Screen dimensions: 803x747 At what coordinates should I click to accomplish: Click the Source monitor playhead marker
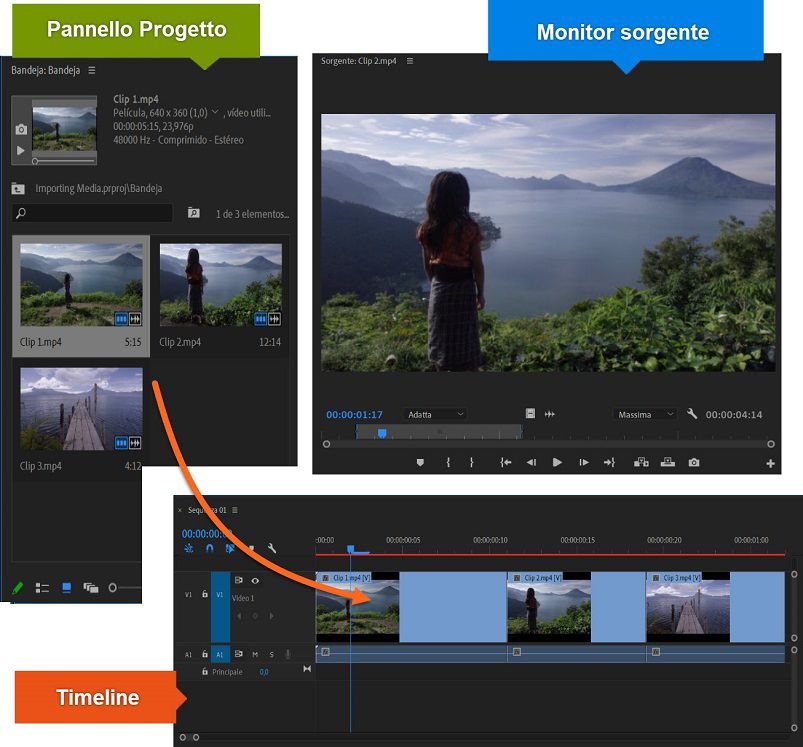[x=382, y=433]
